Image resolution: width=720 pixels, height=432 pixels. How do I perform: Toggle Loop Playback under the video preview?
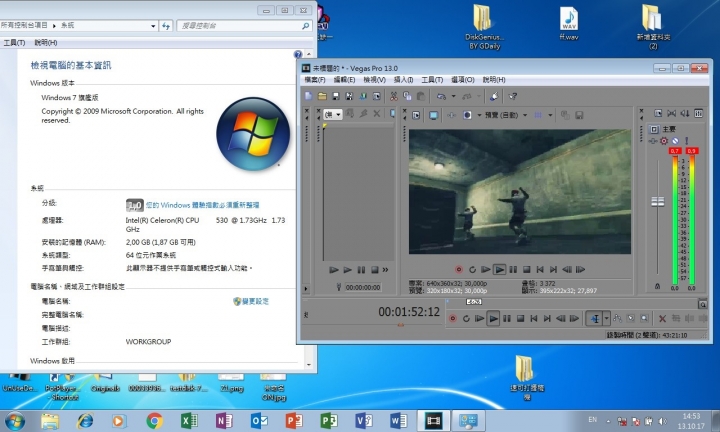(x=472, y=269)
